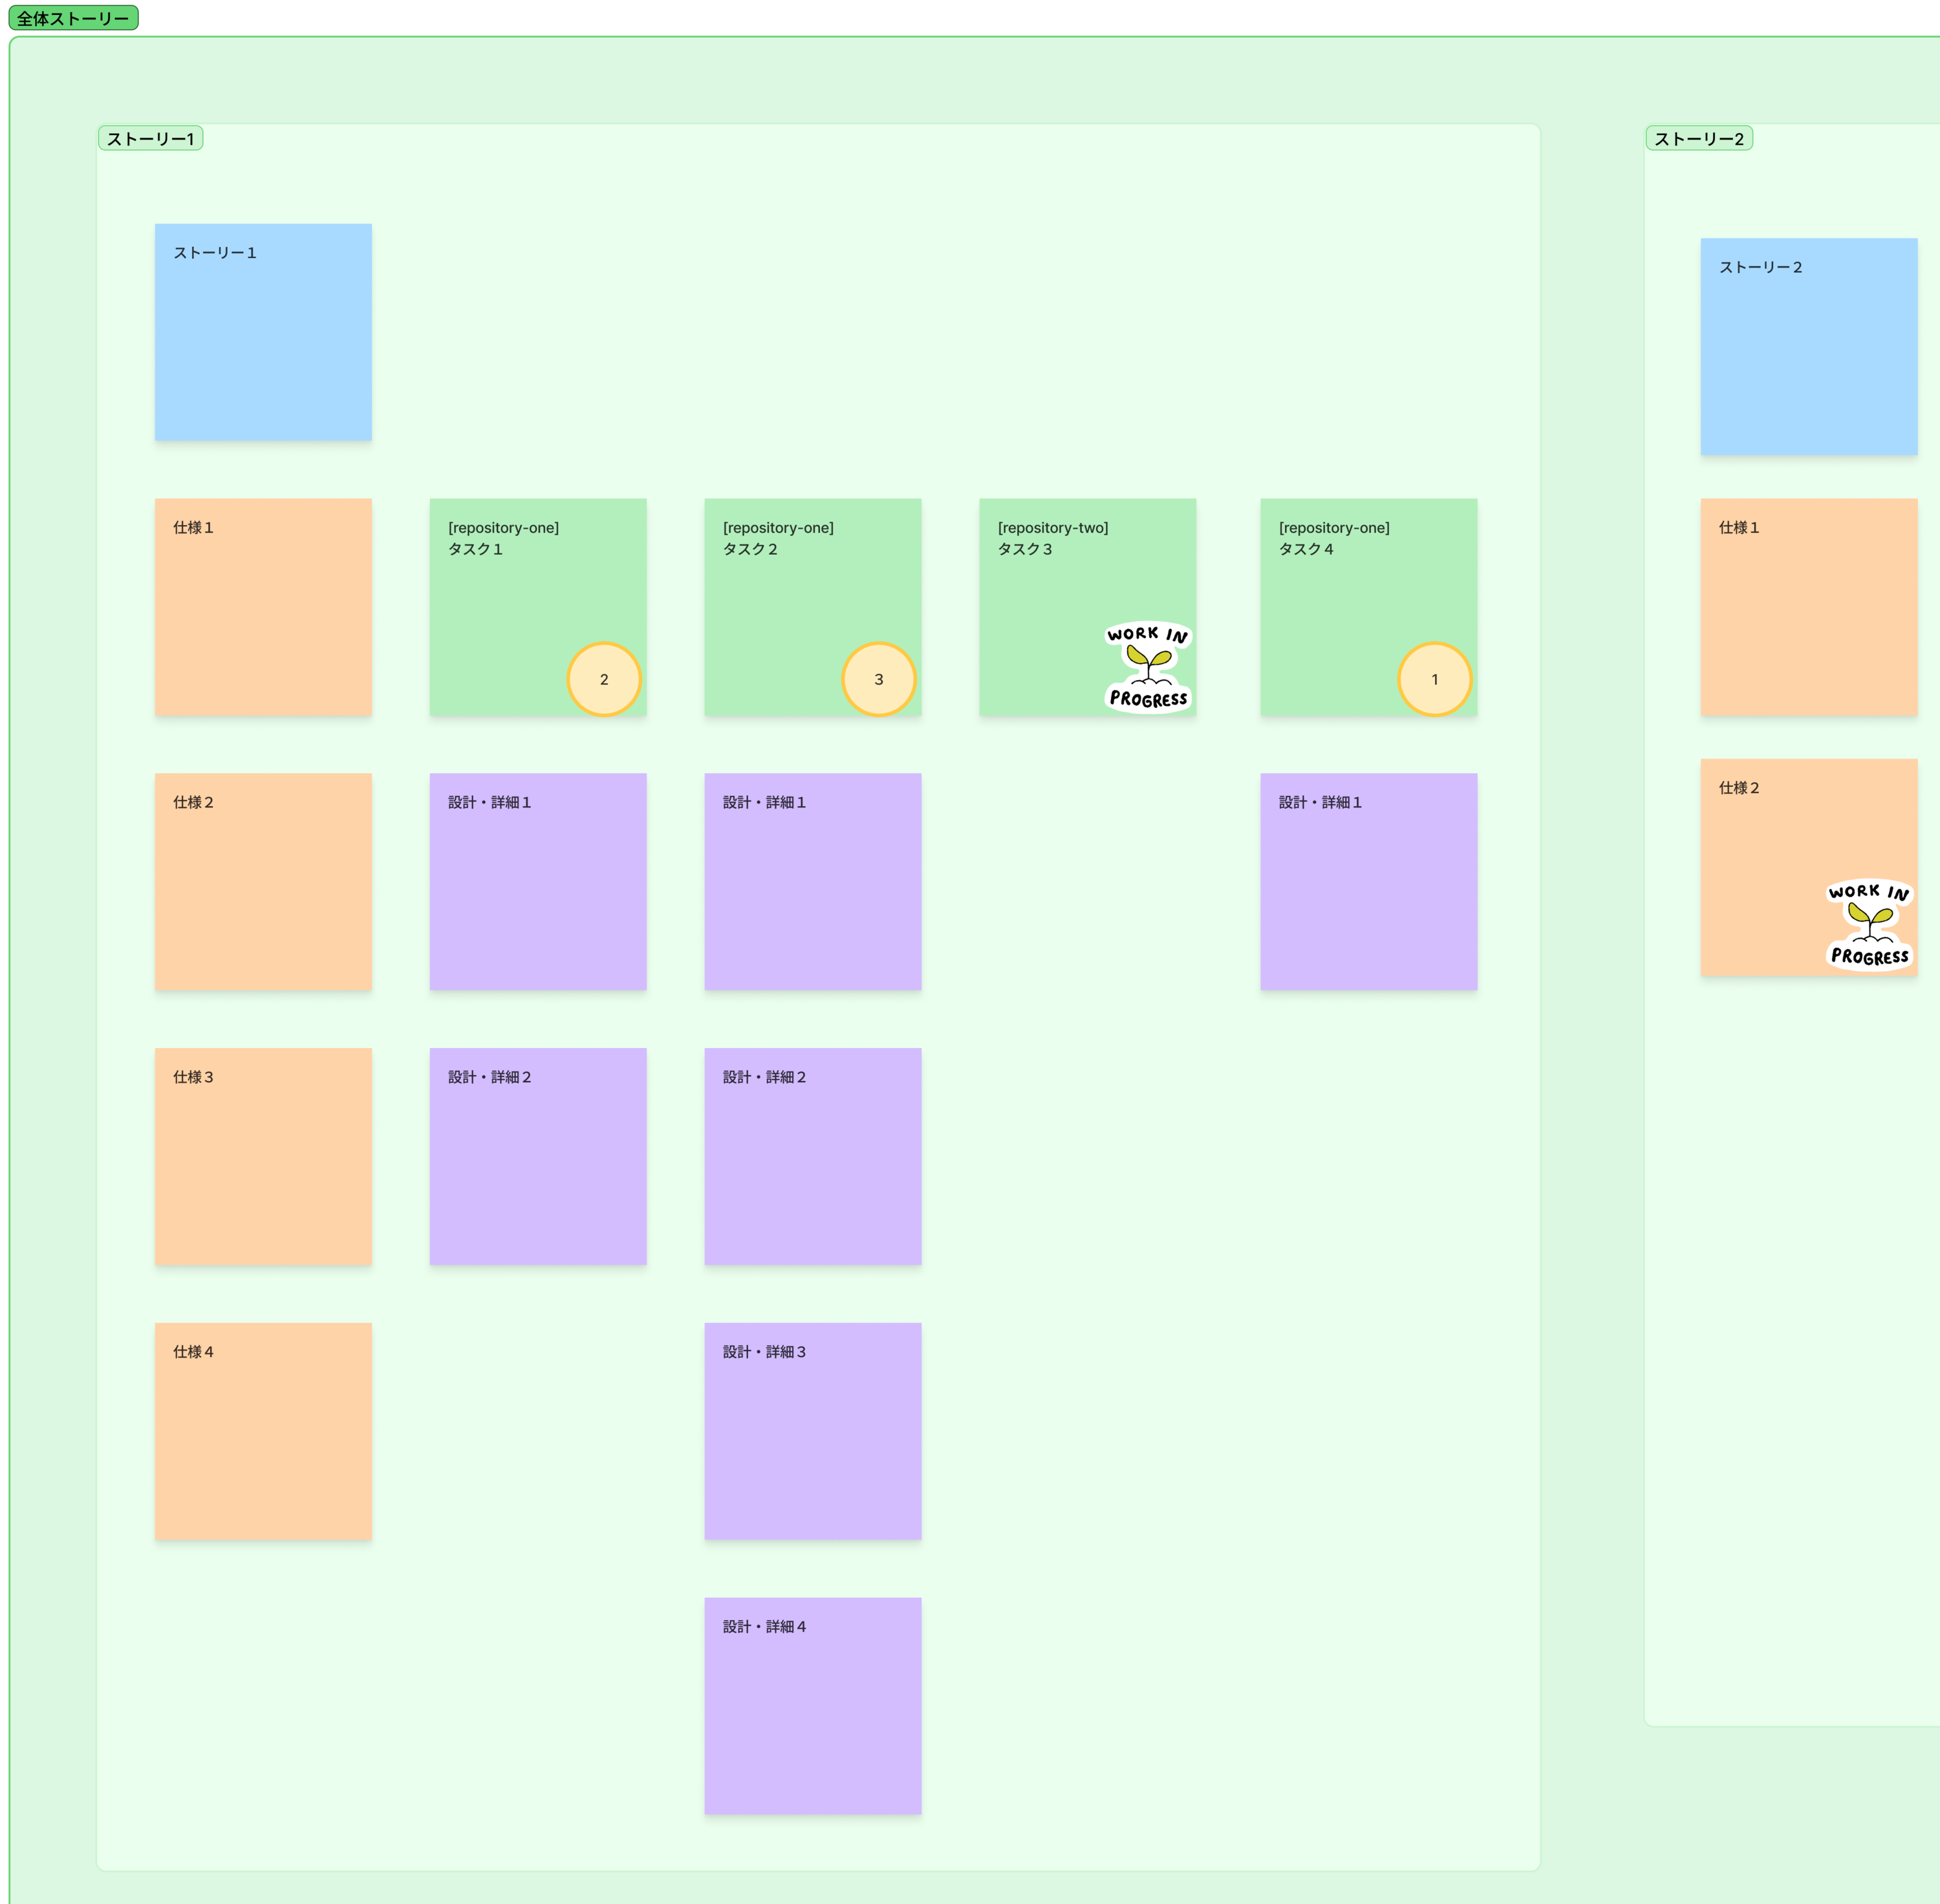
Task: Click the number 2 stamp on タスク1
Action: click(604, 679)
